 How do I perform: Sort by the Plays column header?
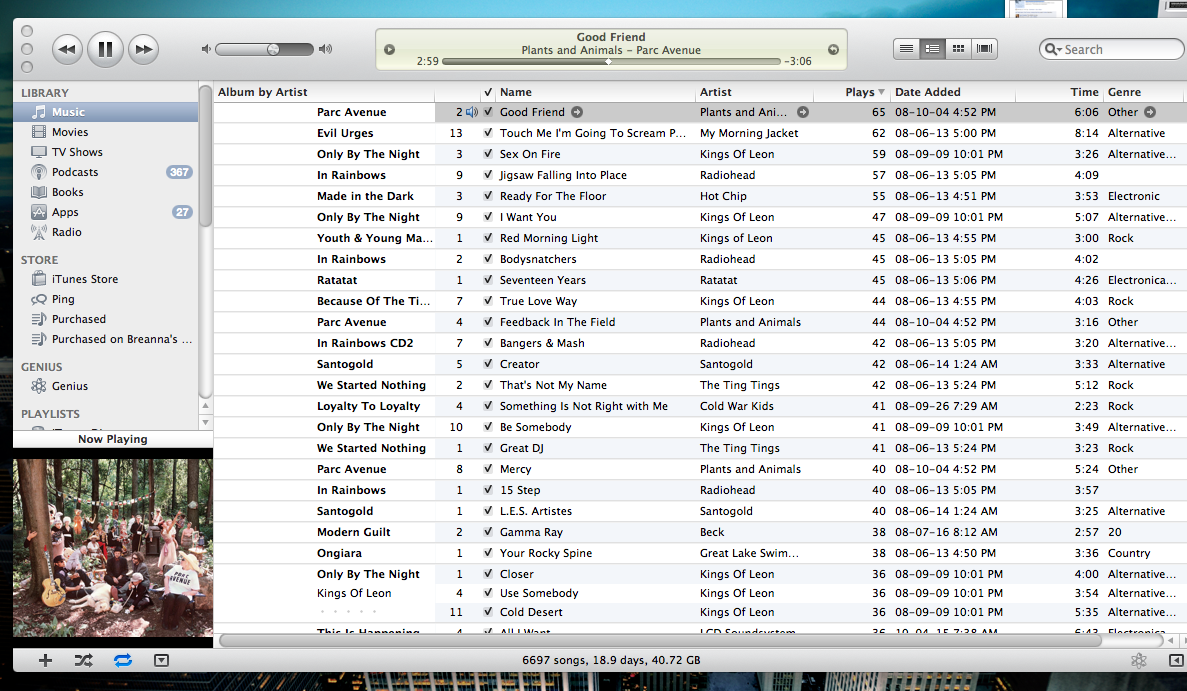pyautogui.click(x=851, y=92)
